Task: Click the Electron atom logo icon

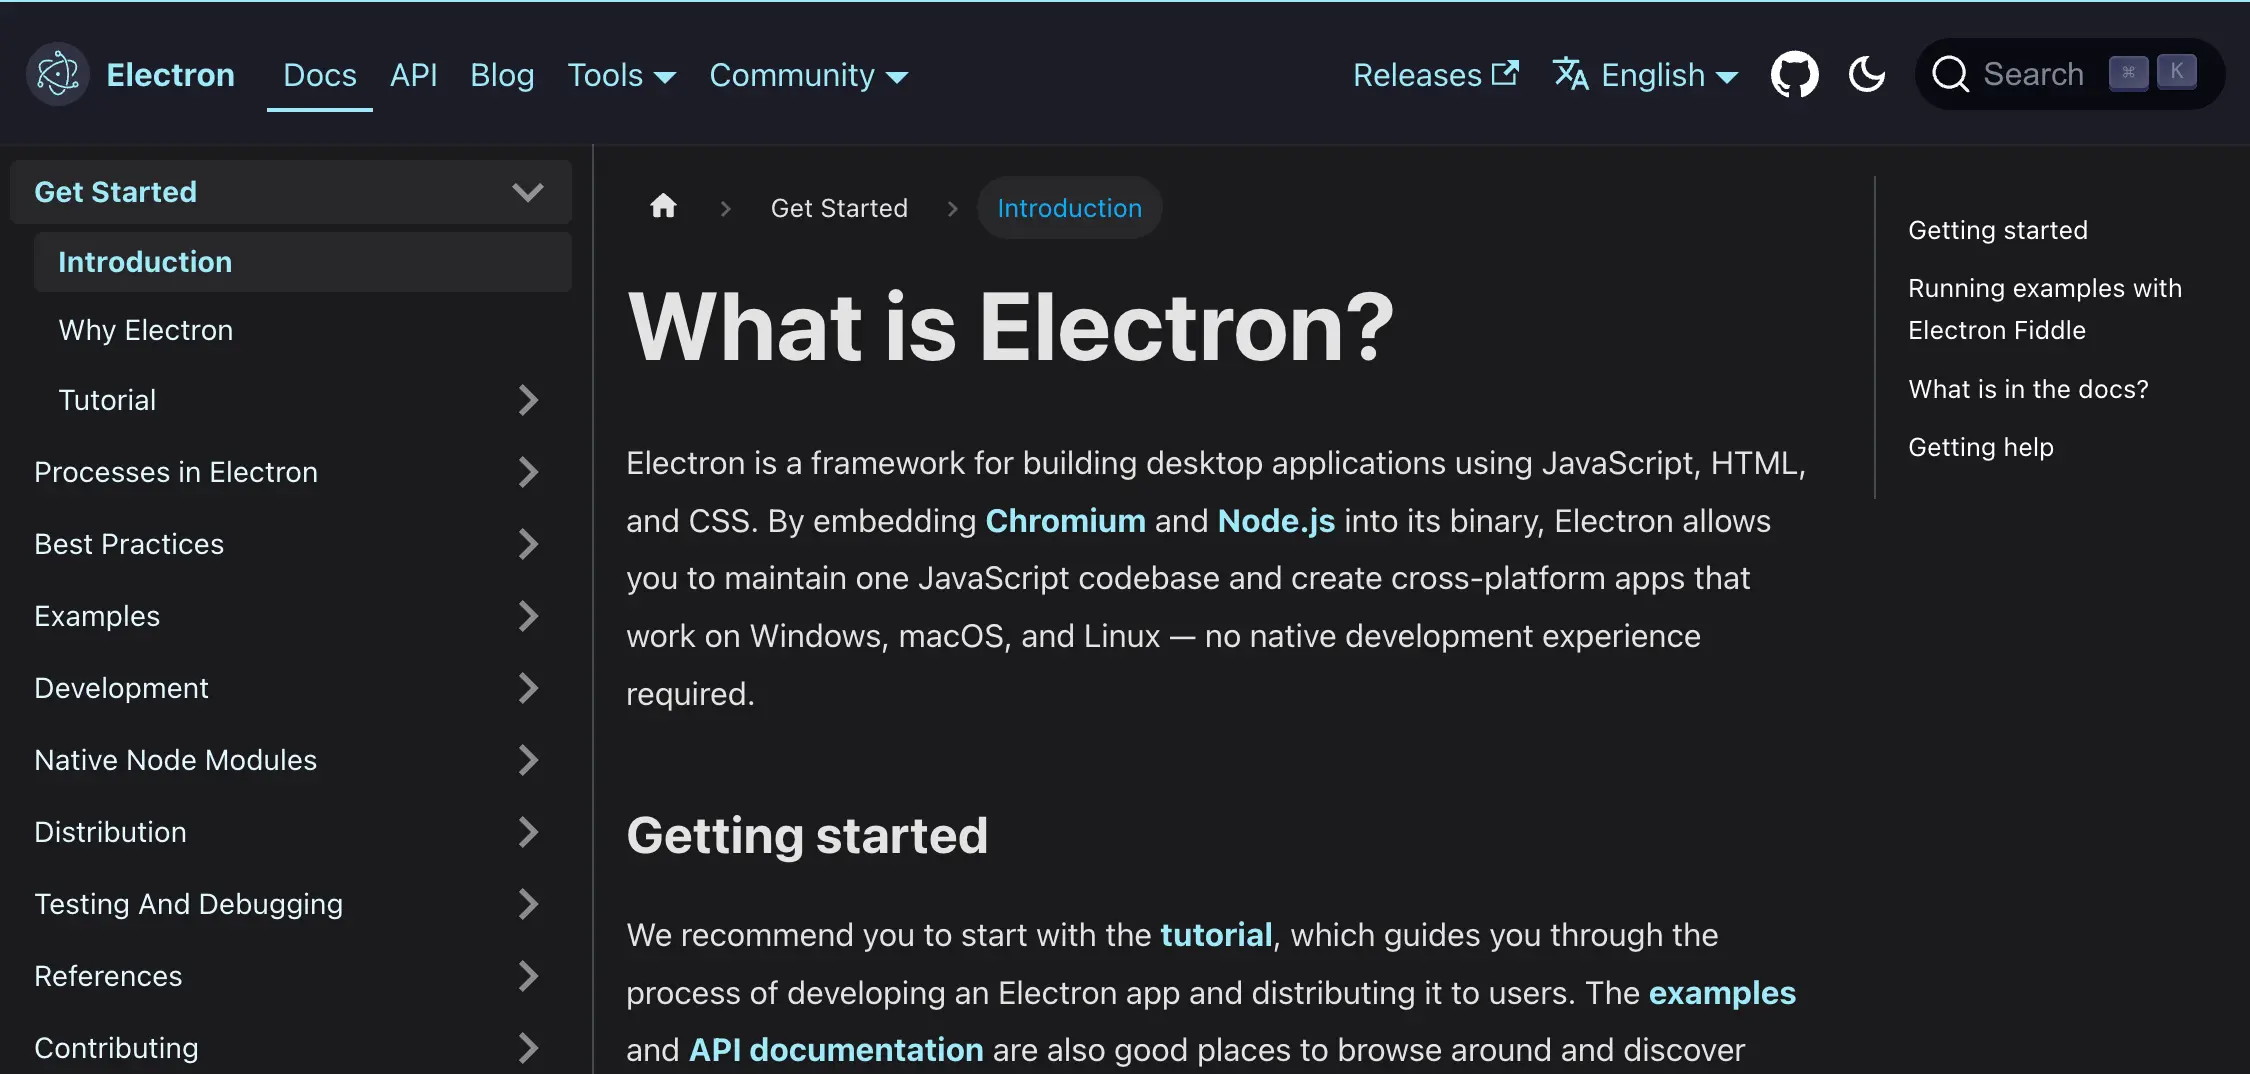Action: pos(58,74)
